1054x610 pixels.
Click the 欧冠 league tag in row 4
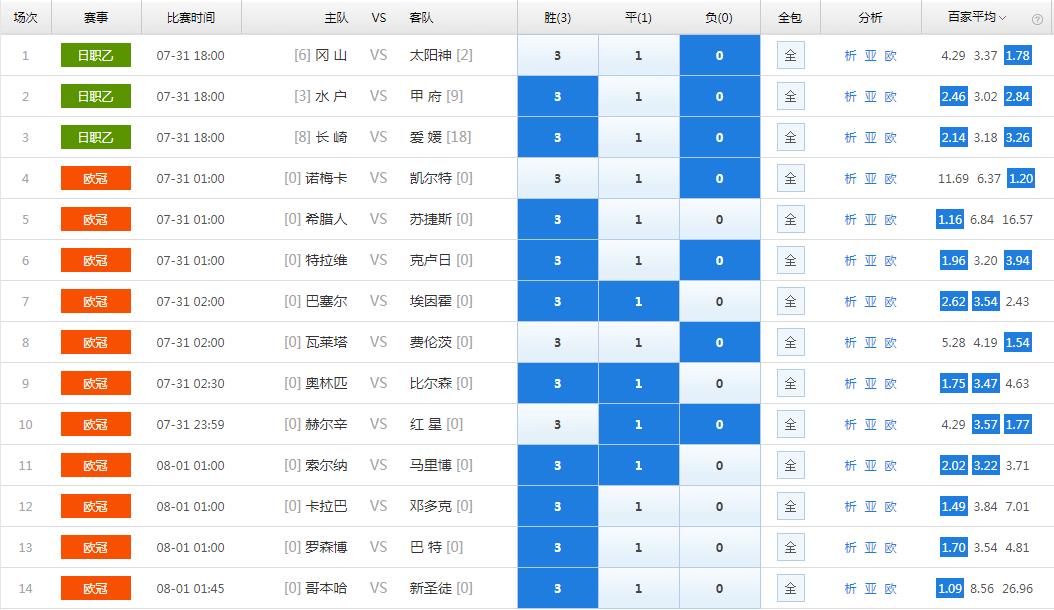tap(95, 178)
